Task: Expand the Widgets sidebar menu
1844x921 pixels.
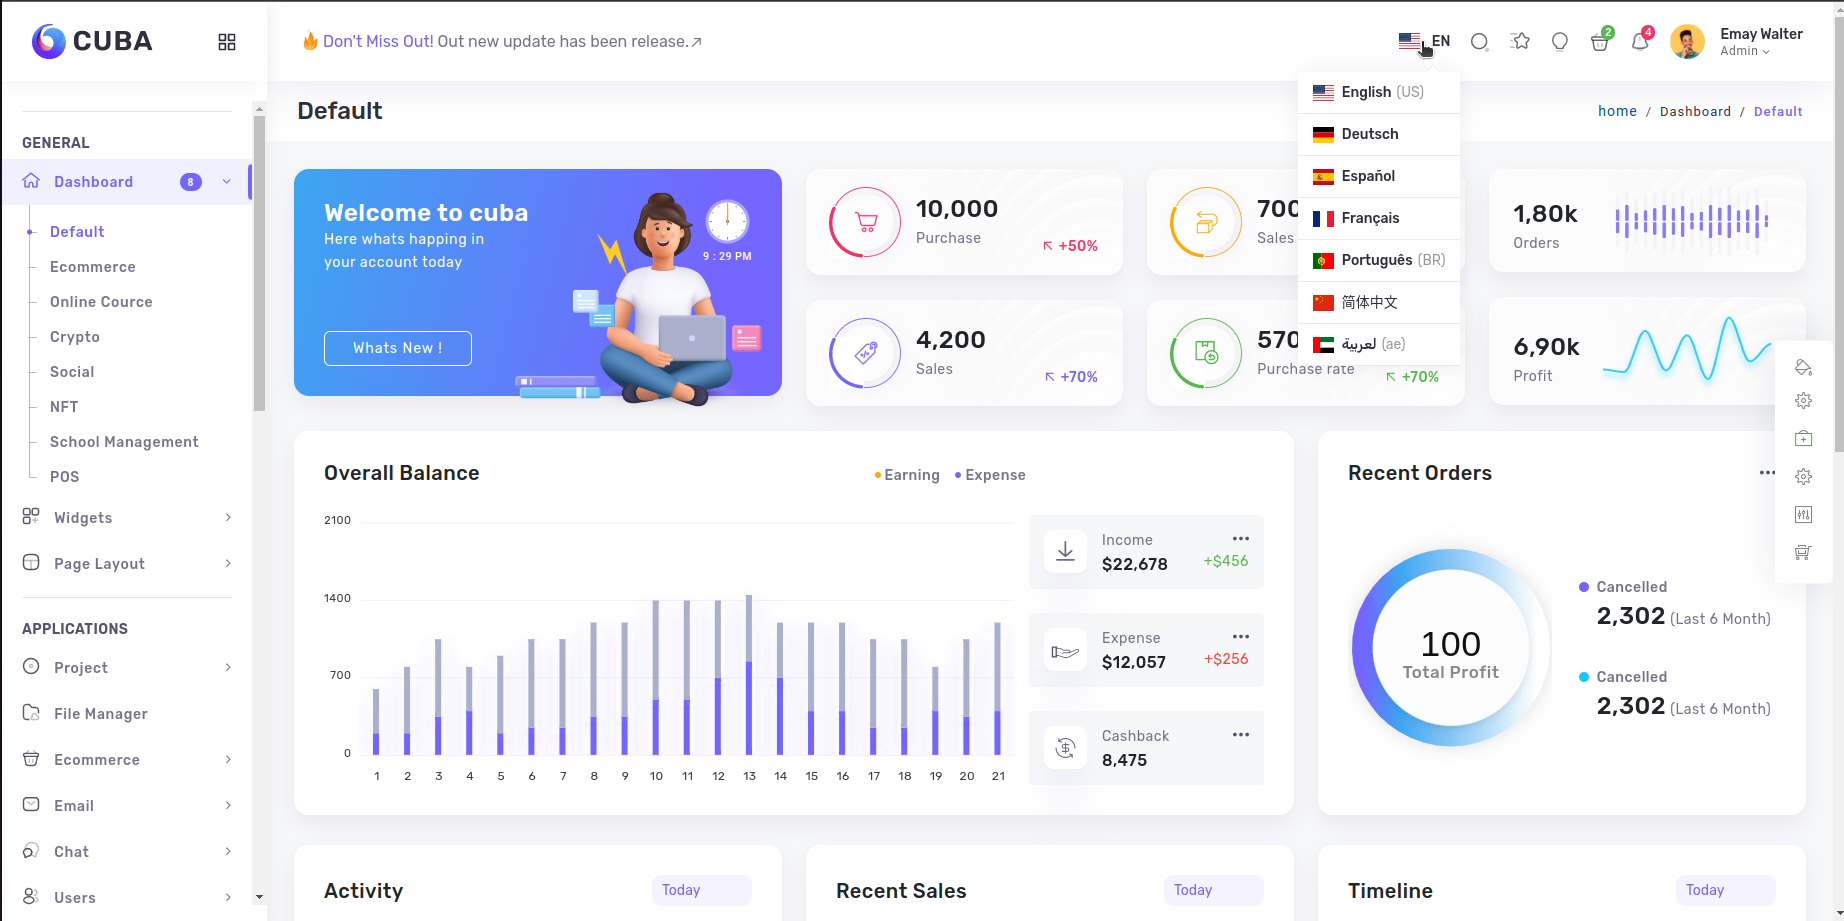Action: [x=127, y=518]
